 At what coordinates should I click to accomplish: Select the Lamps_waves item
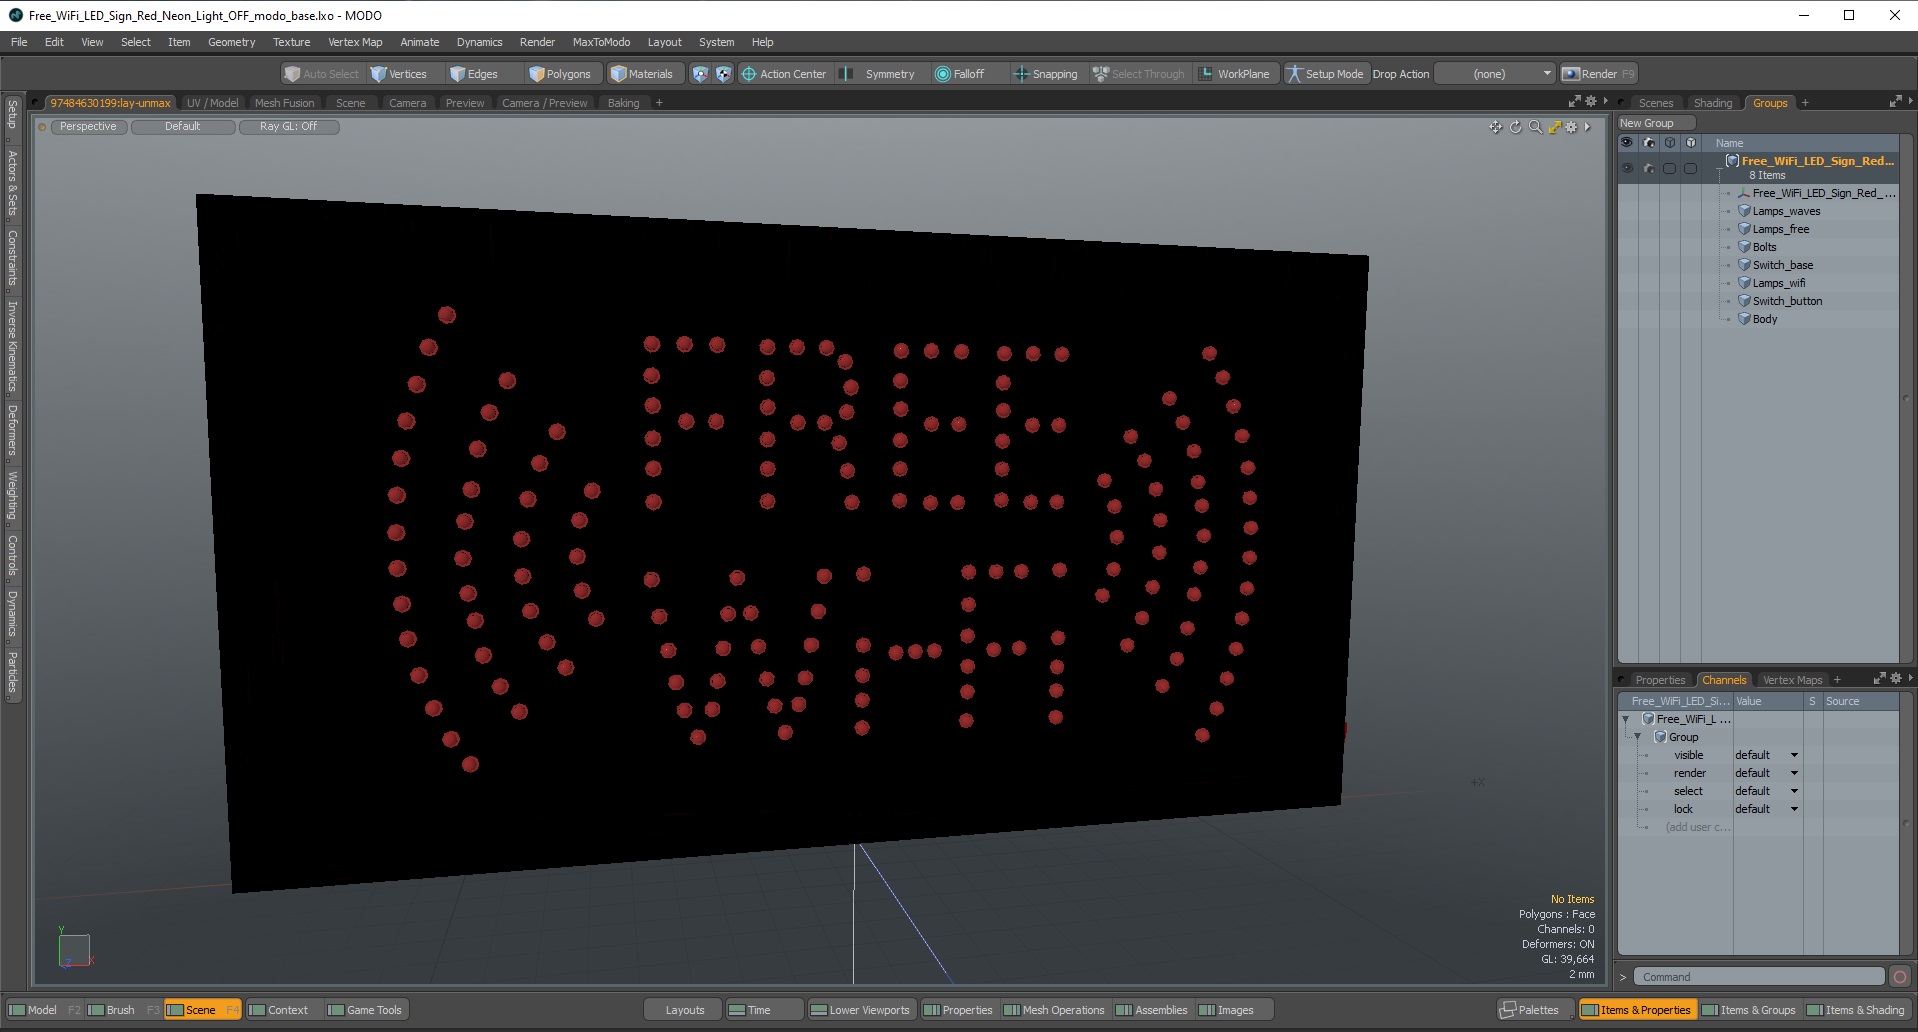[1786, 211]
